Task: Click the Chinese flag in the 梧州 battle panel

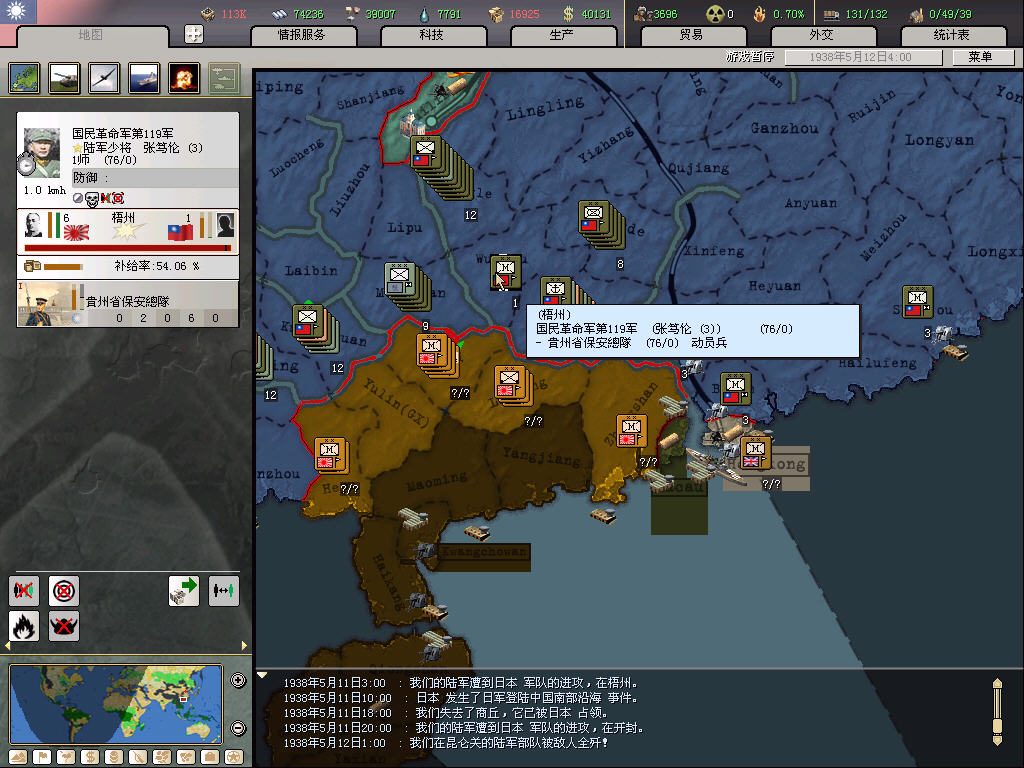Action: click(180, 232)
